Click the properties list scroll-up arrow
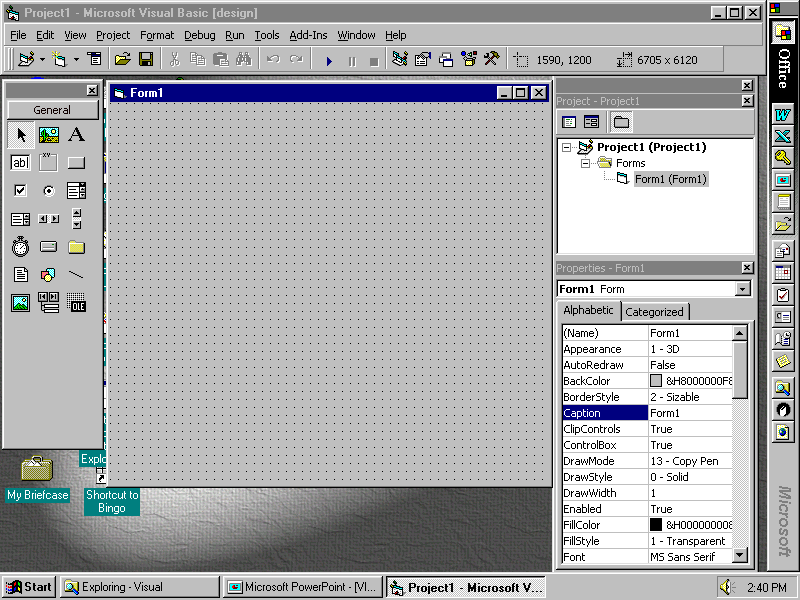The width and height of the screenshot is (800, 600). click(739, 334)
